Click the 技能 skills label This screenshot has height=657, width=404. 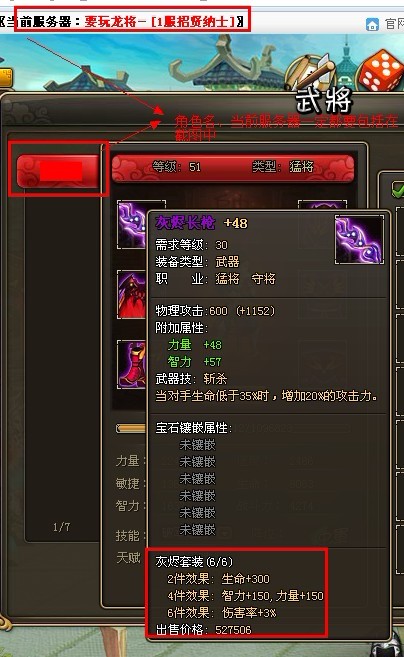128,535
